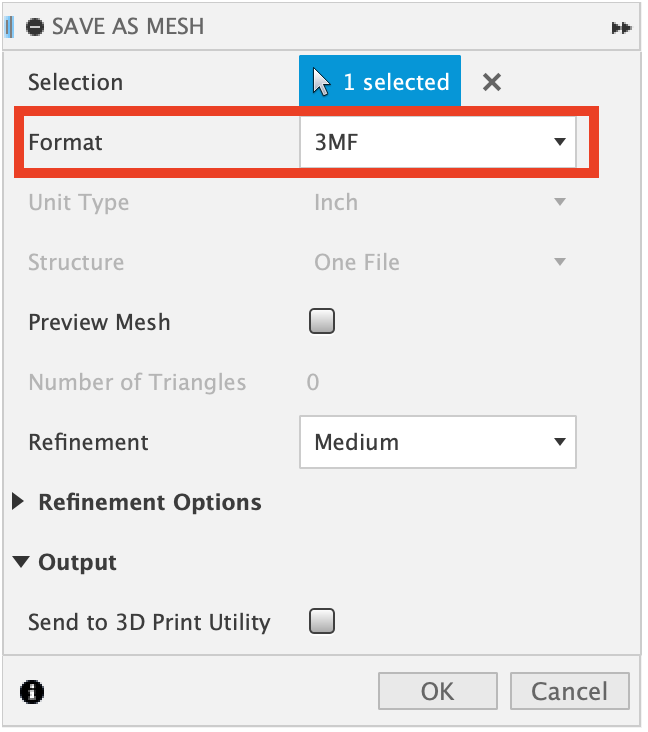Toggle Send to 3D Print Utility checkbox

click(x=322, y=622)
